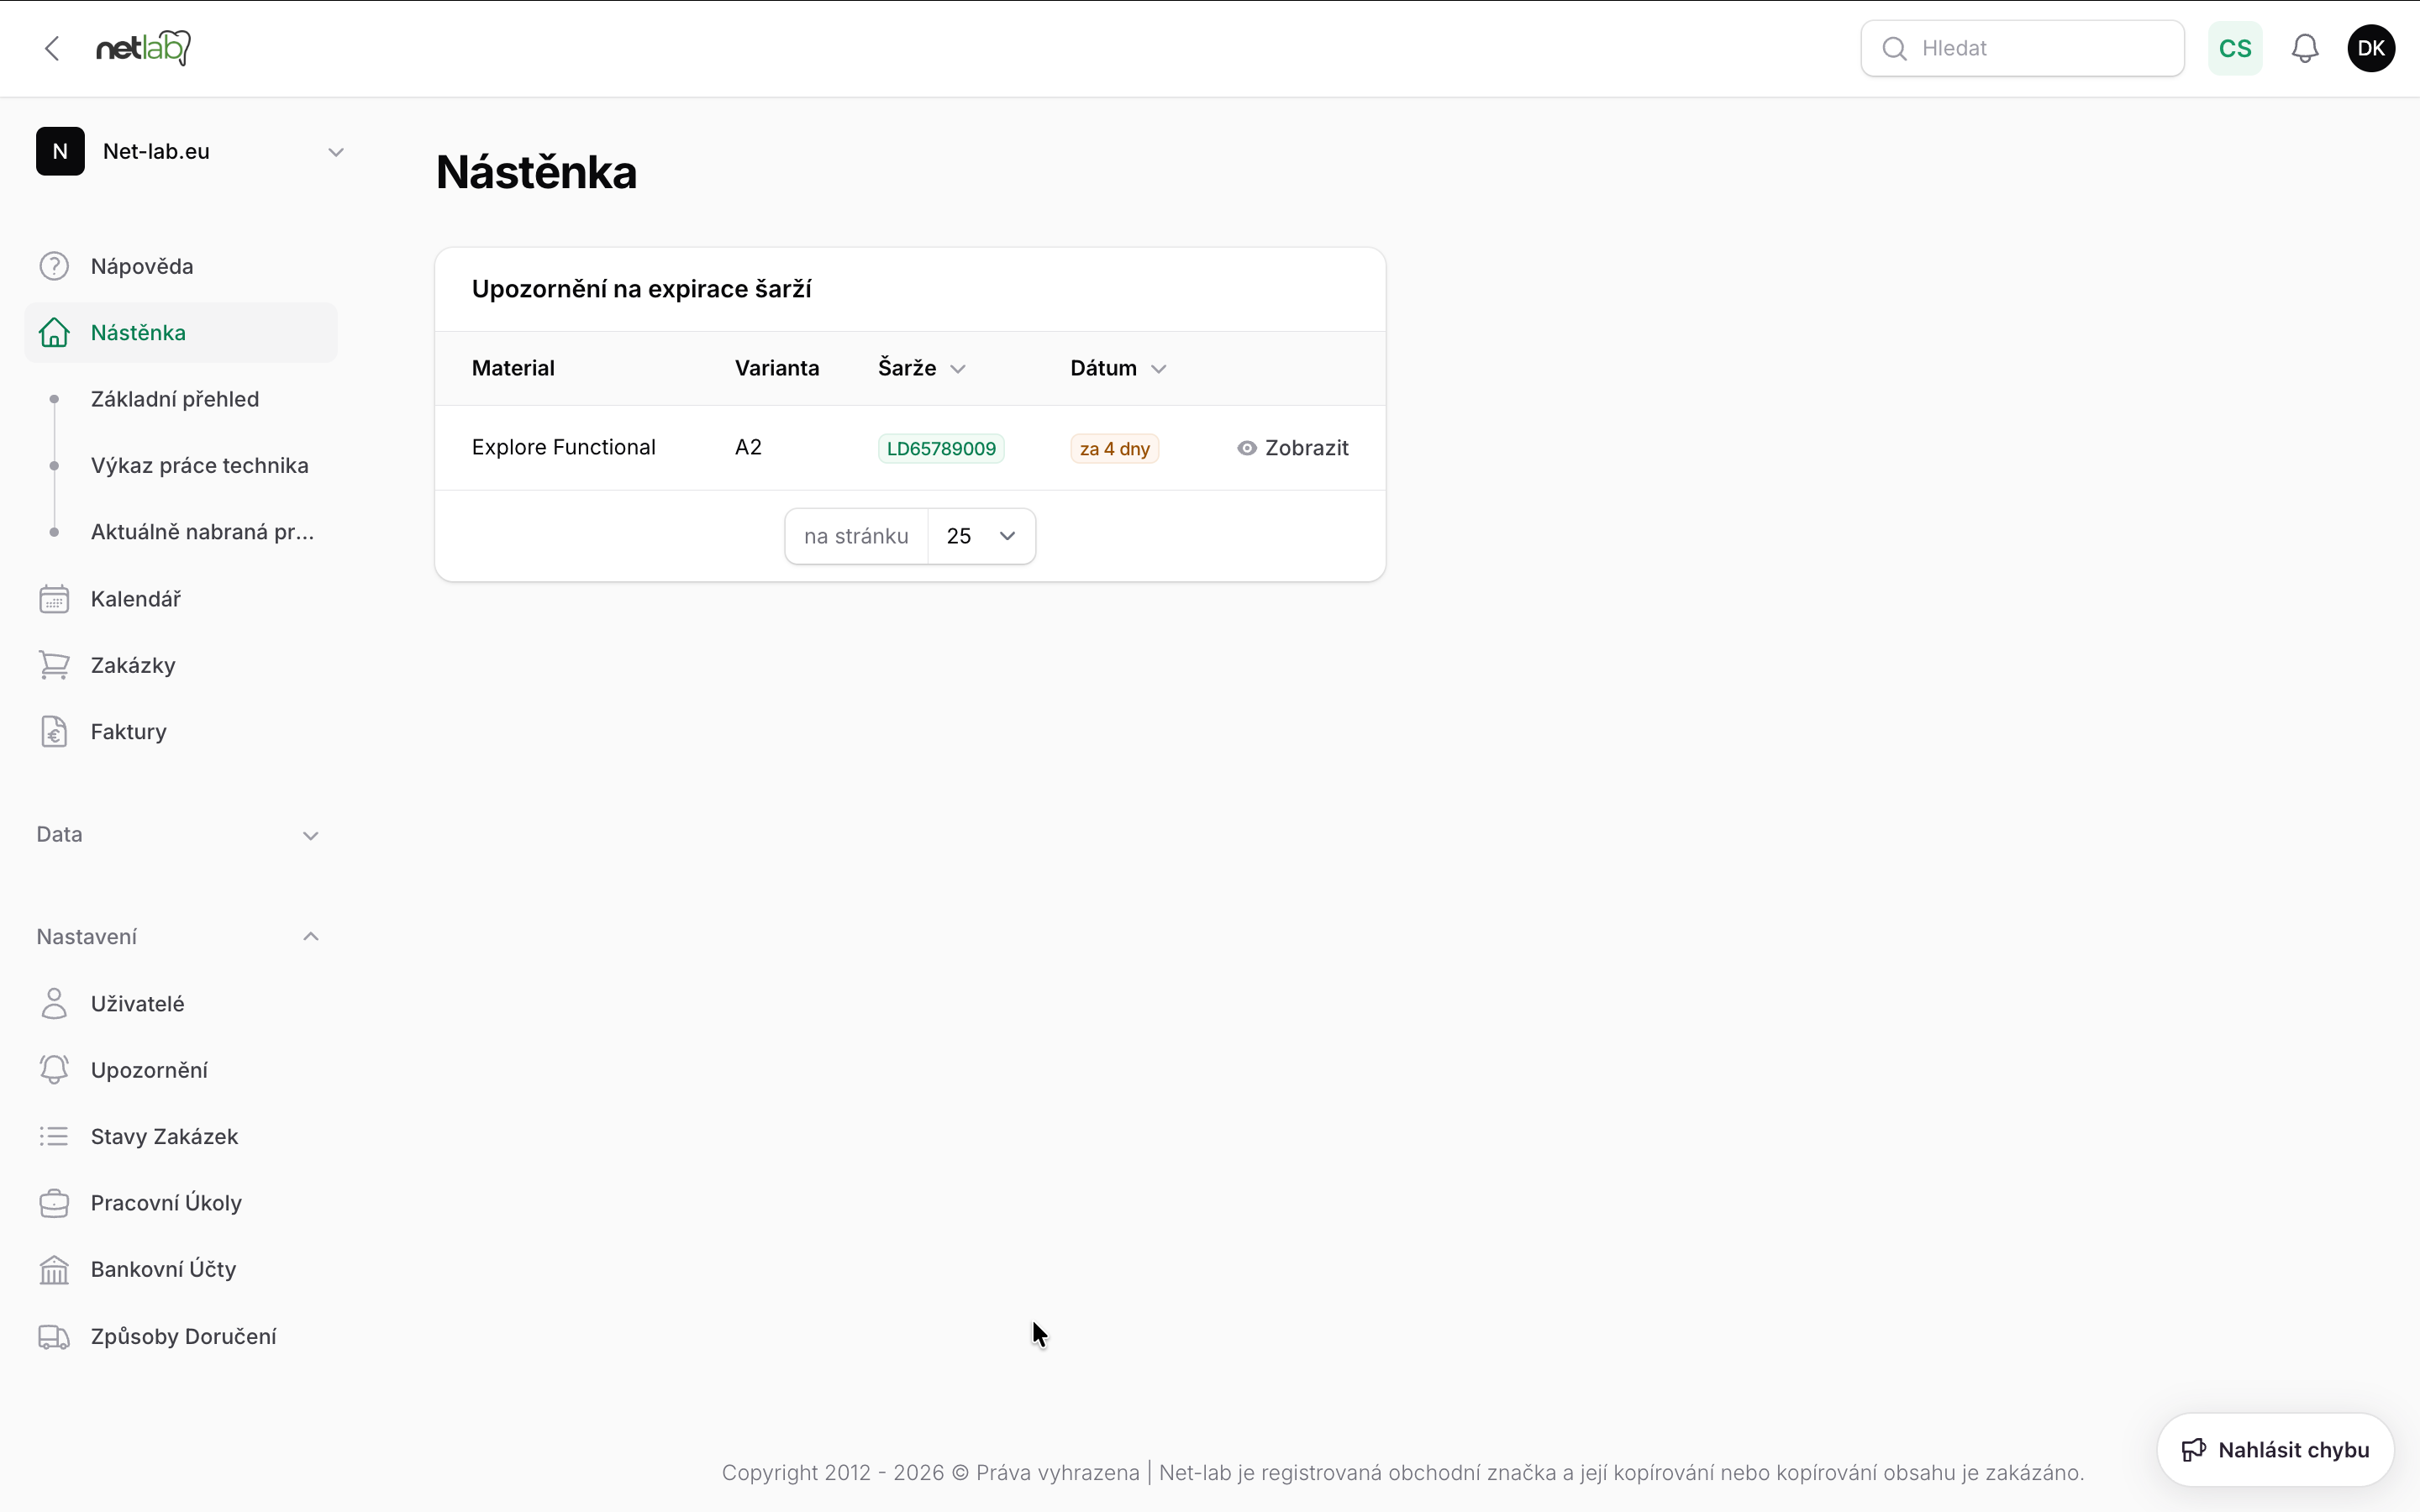Sort table by Dátum column
This screenshot has height=1512, width=2420.
click(1118, 368)
